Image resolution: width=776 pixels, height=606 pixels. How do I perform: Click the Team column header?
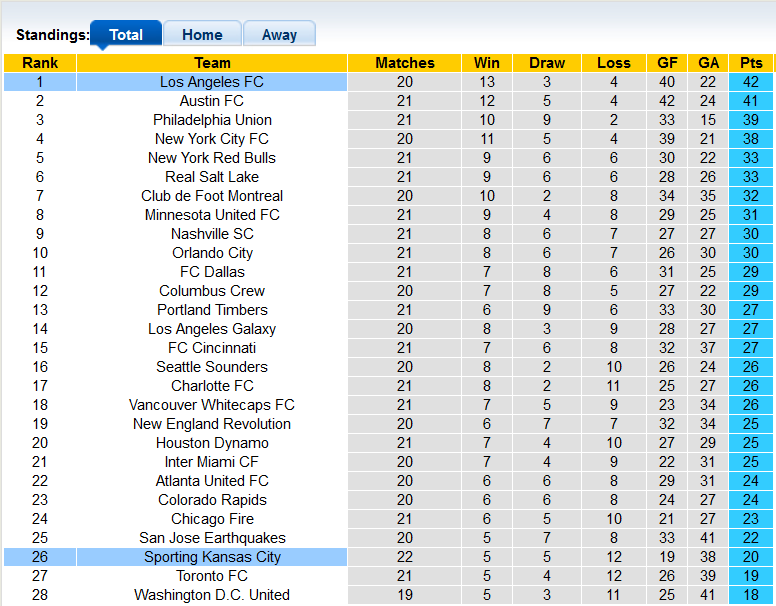point(212,63)
